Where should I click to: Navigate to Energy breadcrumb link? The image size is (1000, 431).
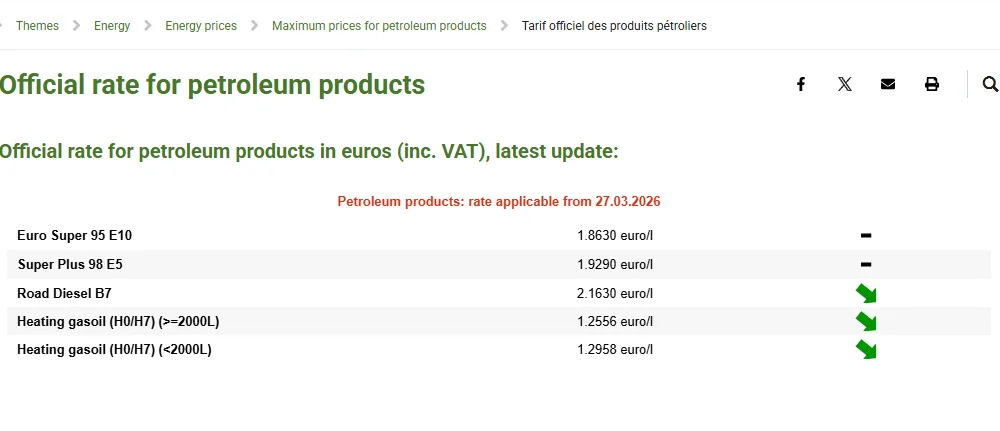[112, 26]
